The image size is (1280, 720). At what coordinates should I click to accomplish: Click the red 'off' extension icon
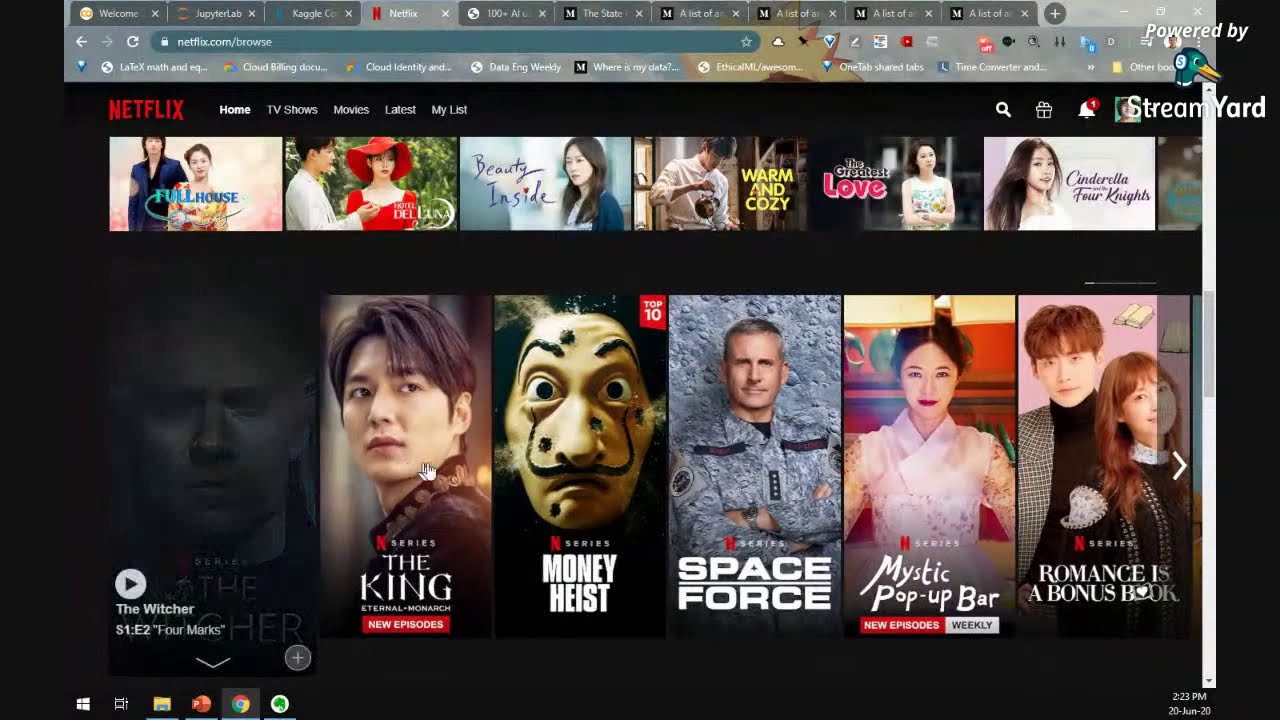[986, 43]
